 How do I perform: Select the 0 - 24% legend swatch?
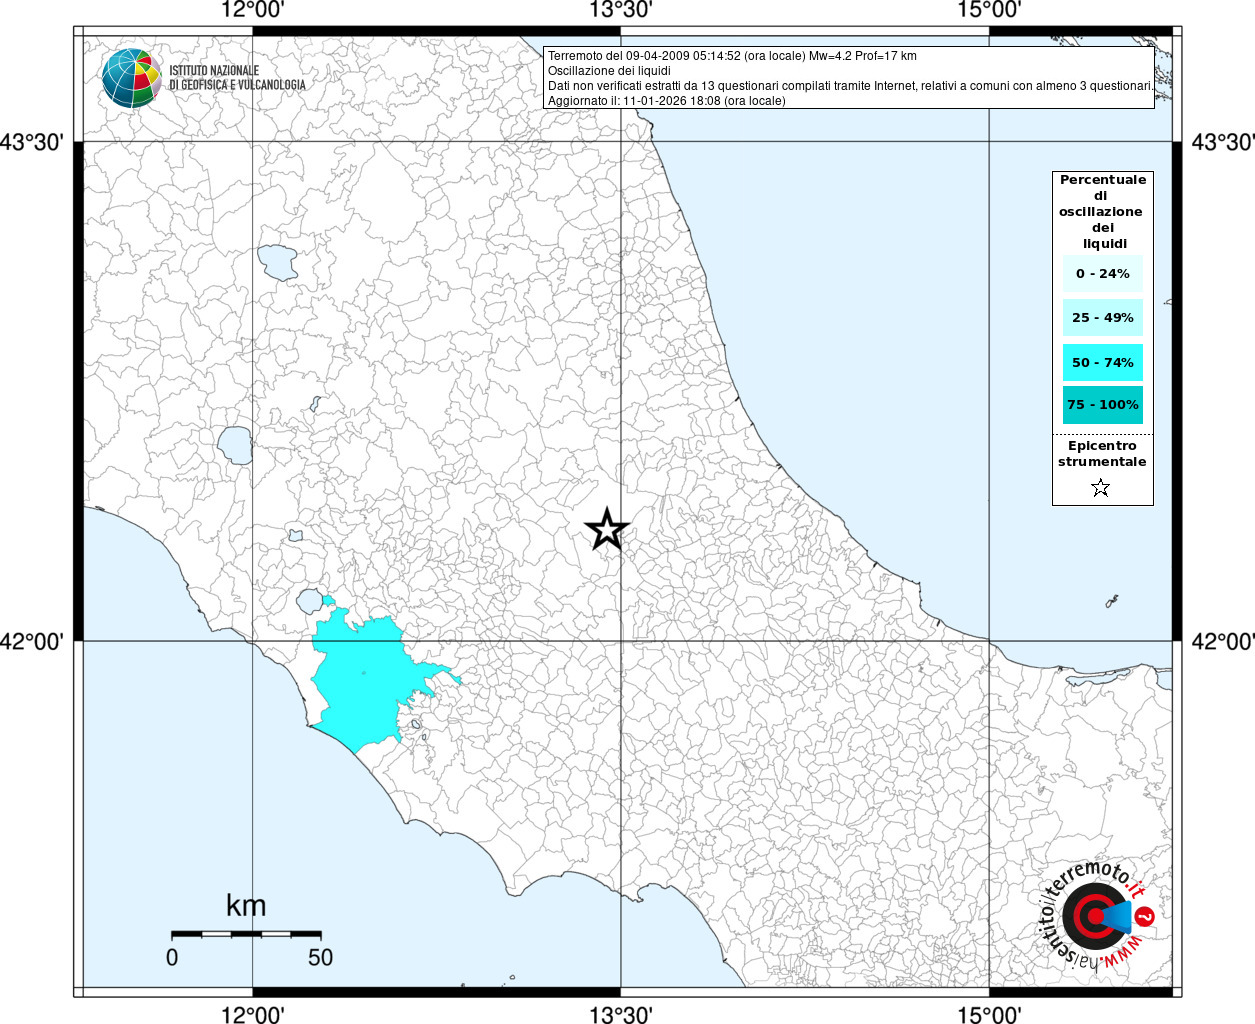tap(1103, 273)
